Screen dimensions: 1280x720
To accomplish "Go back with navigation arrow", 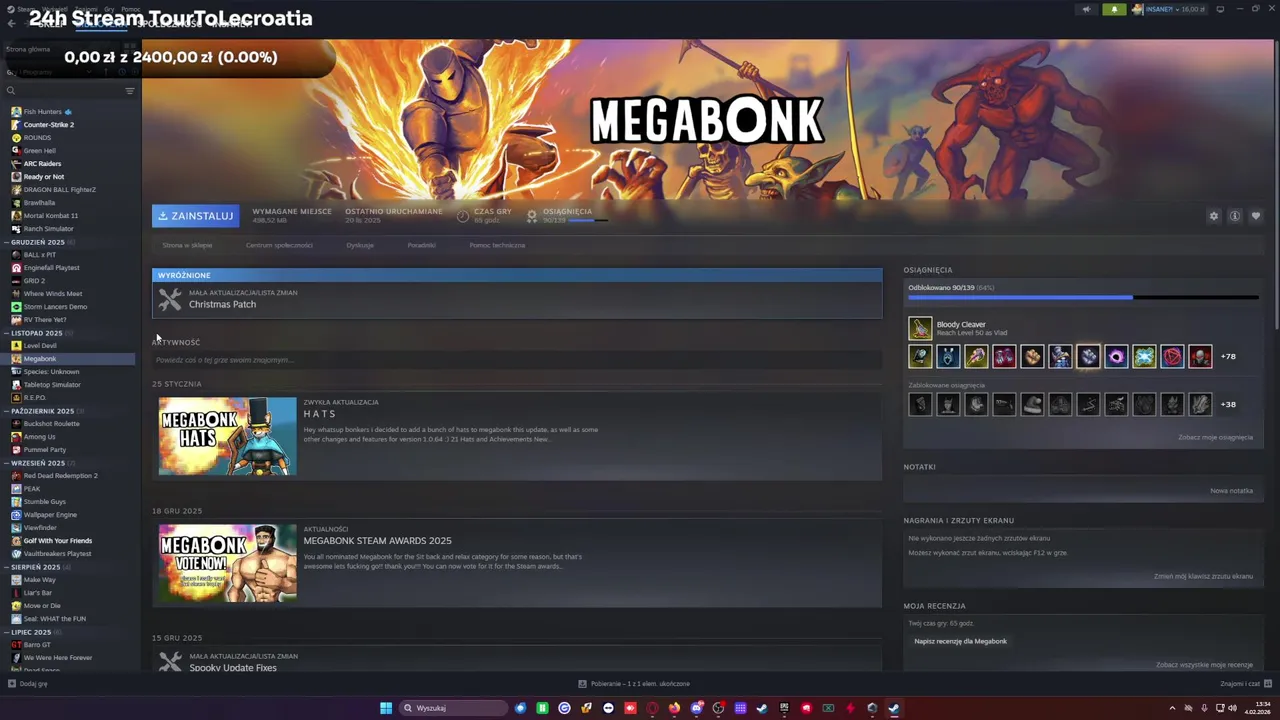I will (11, 23).
